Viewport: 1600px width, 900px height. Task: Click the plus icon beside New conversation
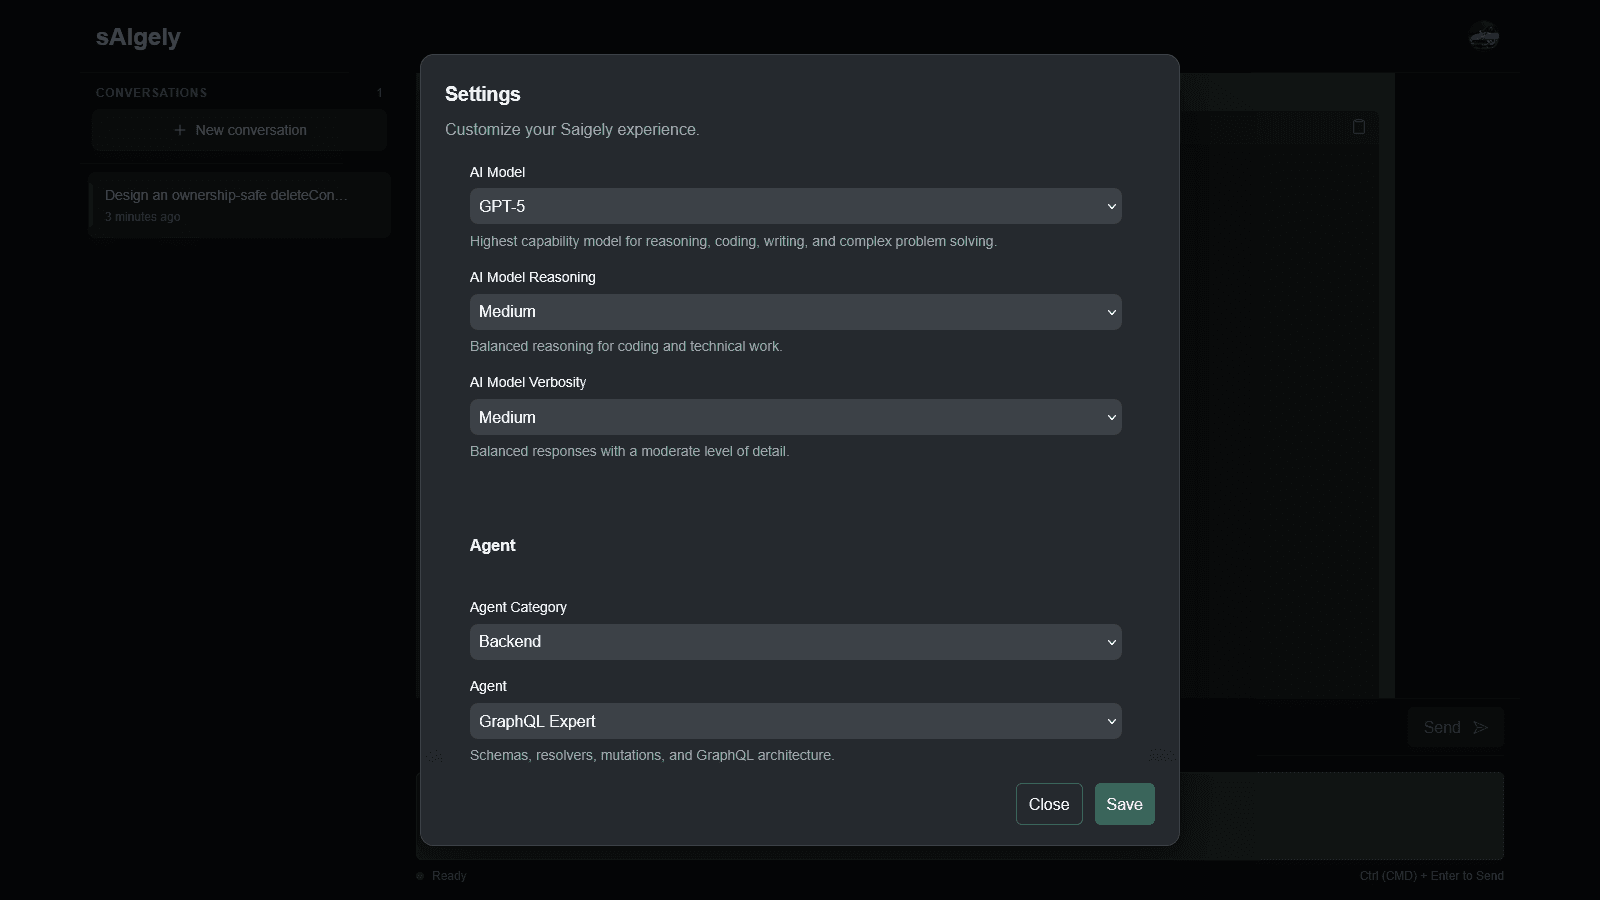180,130
